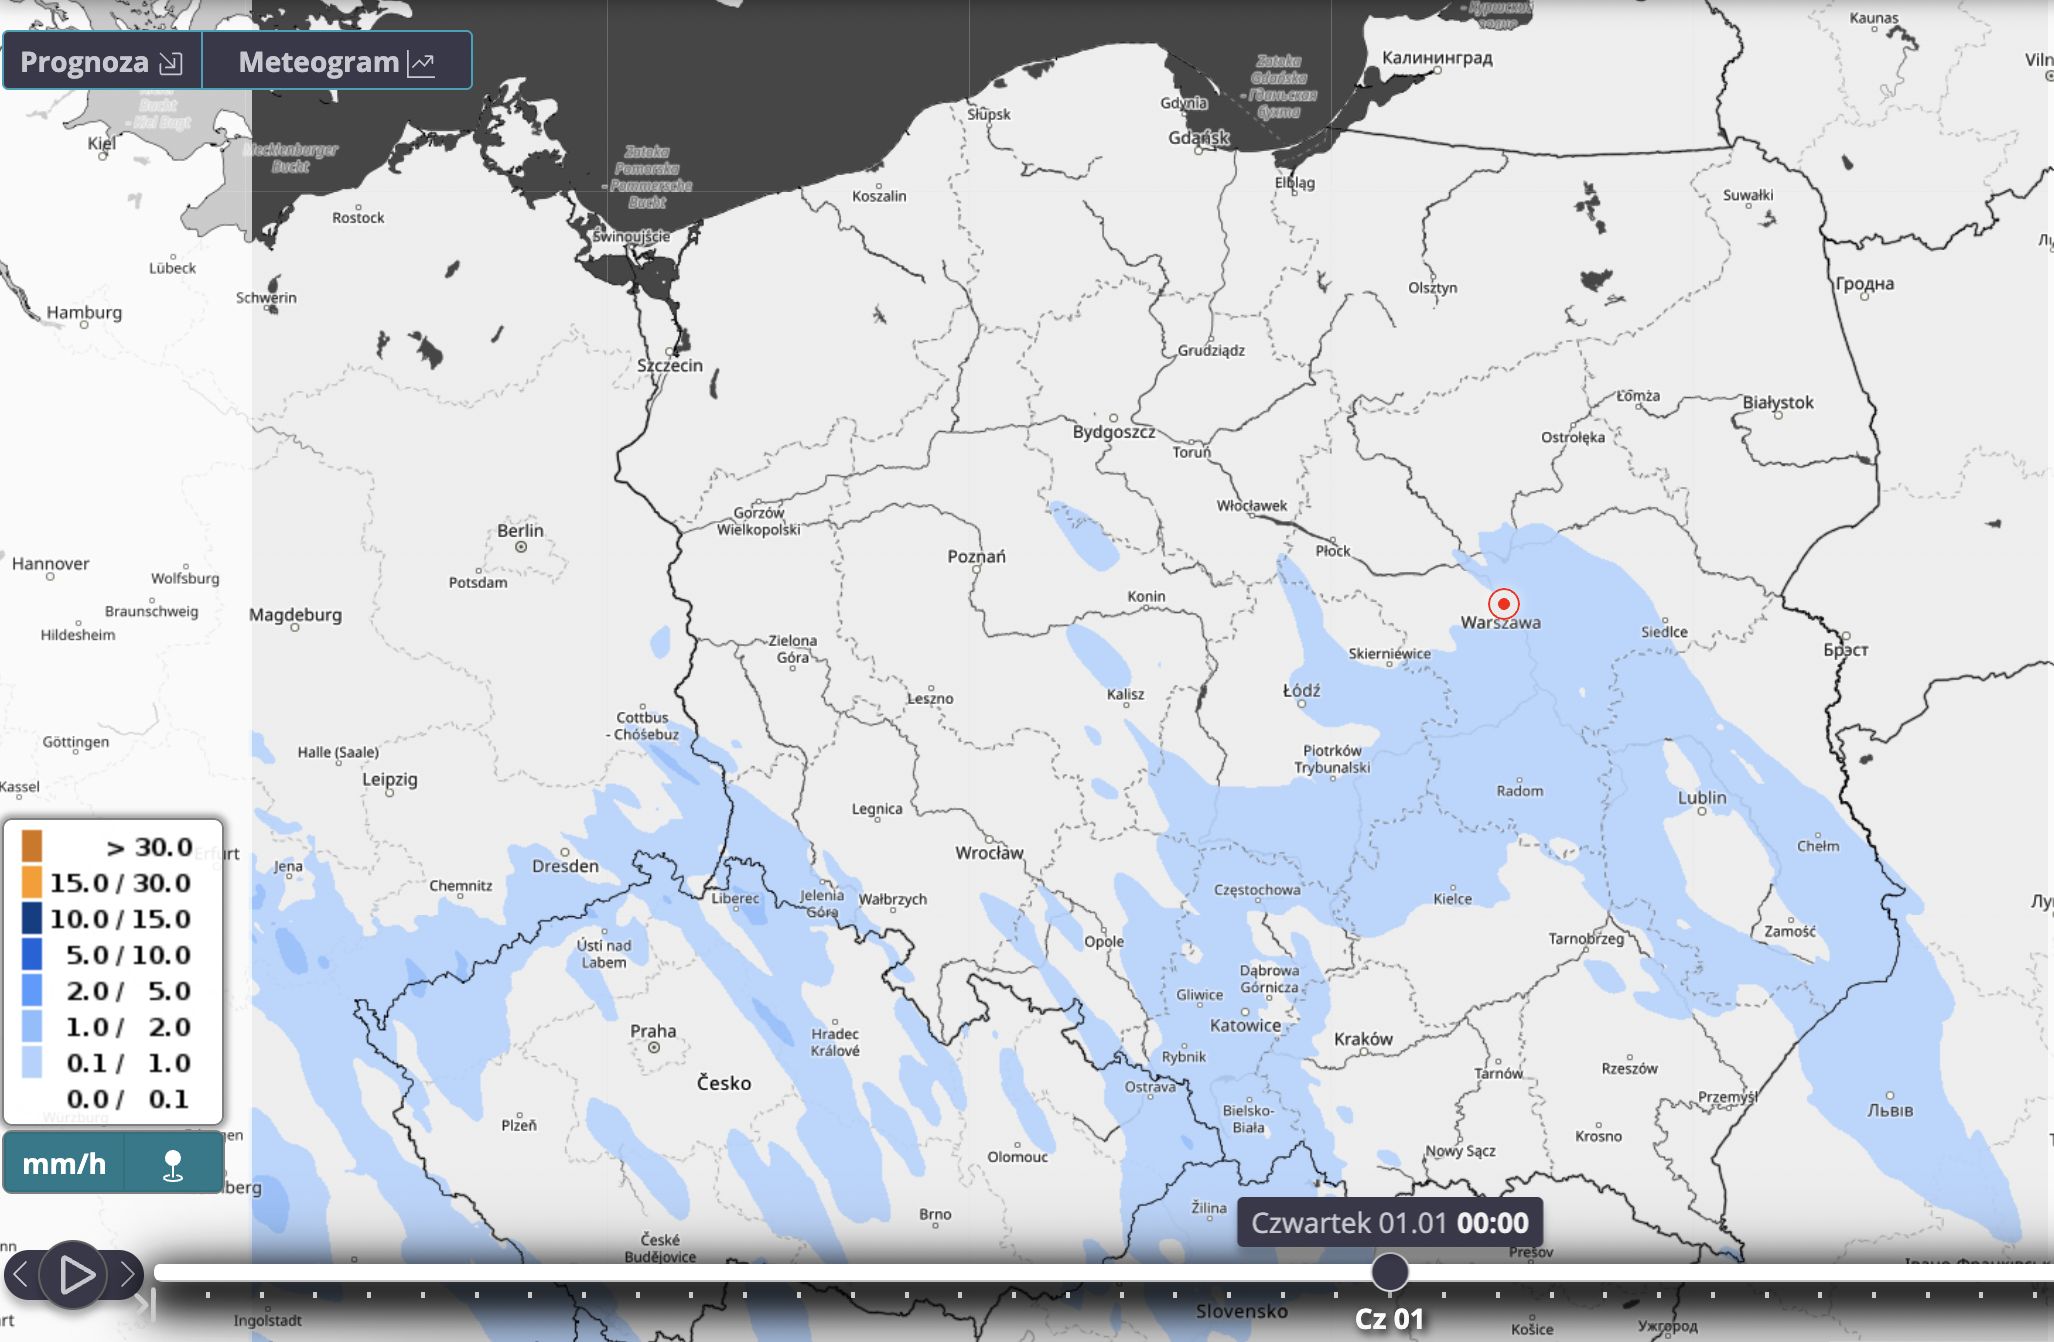Click the chart icon beside Meteogram
This screenshot has height=1342, width=2054.
(x=422, y=64)
